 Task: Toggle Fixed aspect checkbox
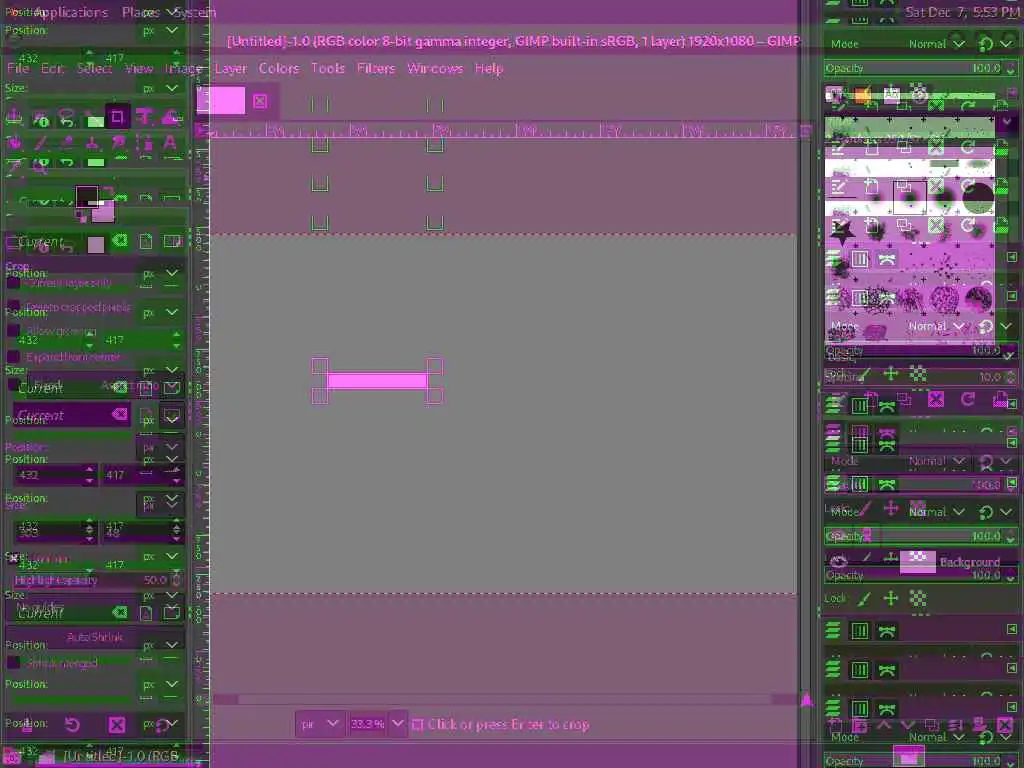click(13, 385)
